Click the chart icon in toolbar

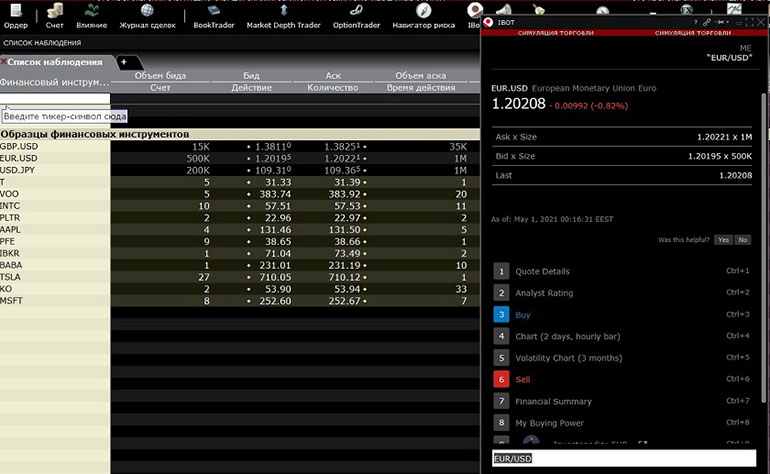[x=734, y=8]
